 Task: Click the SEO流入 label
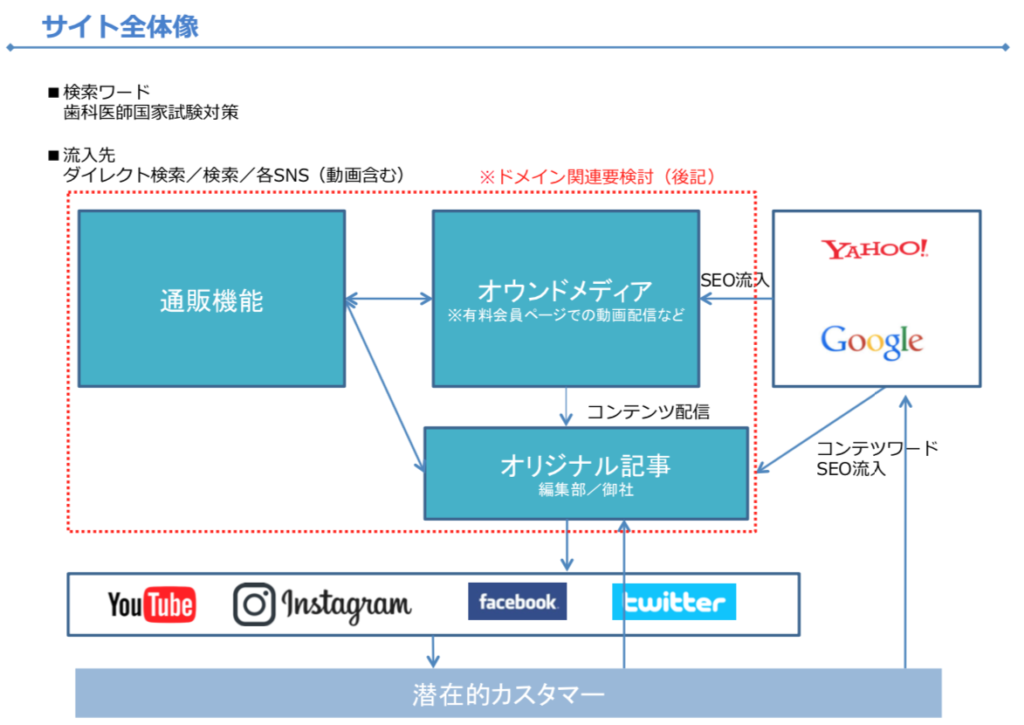click(735, 281)
